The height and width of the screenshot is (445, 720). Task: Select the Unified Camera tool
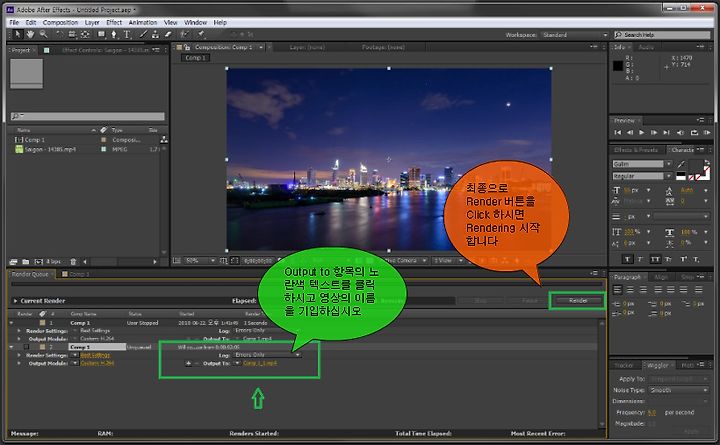(x=72, y=34)
